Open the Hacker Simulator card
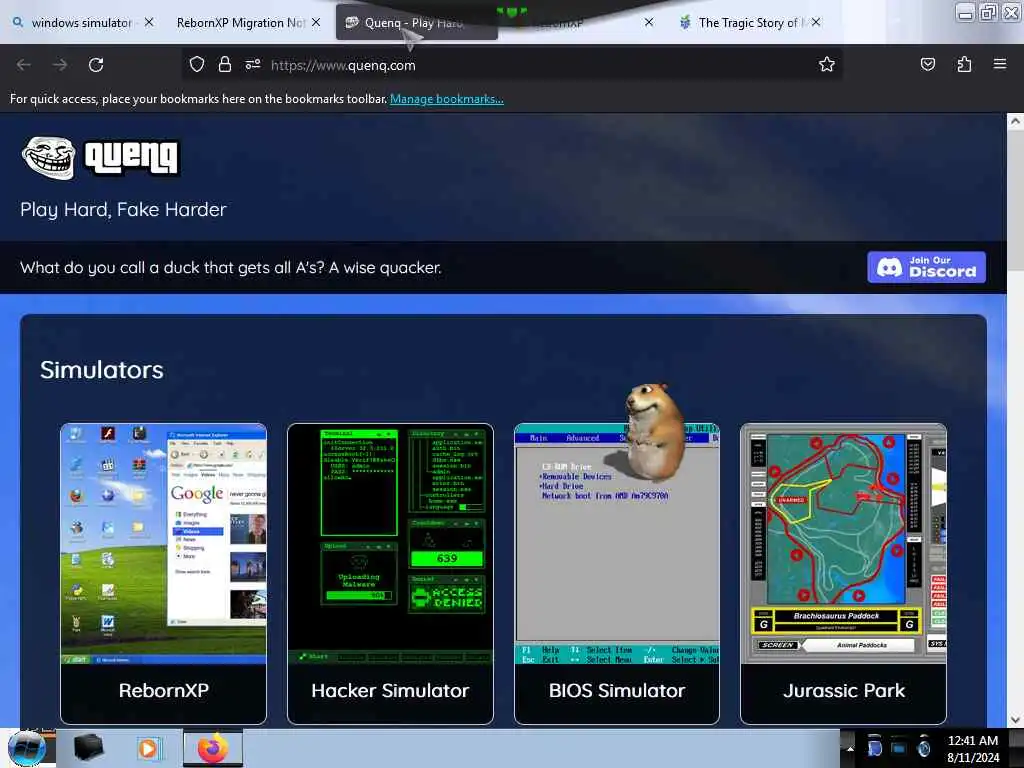Screen dimensions: 1024x768 click(390, 574)
